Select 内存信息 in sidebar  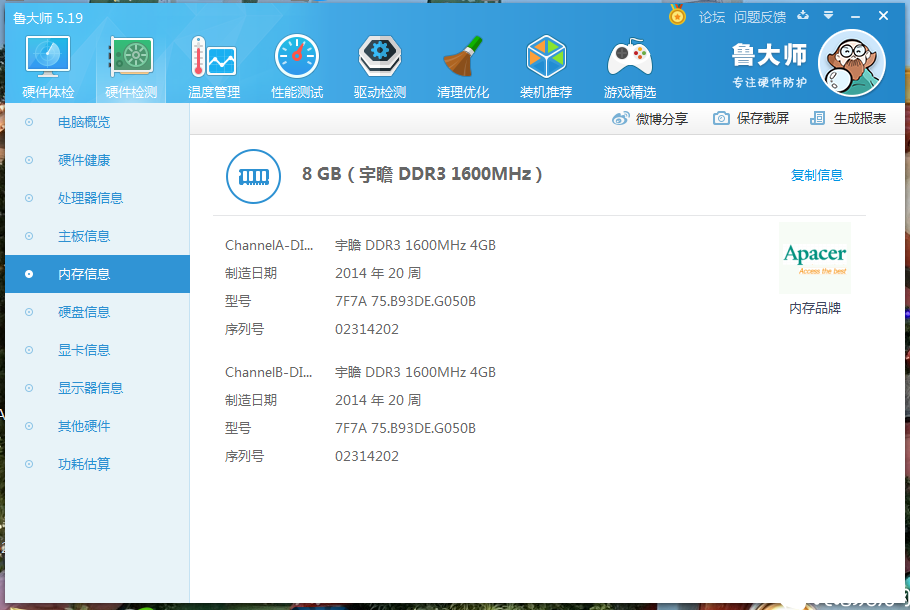97,274
